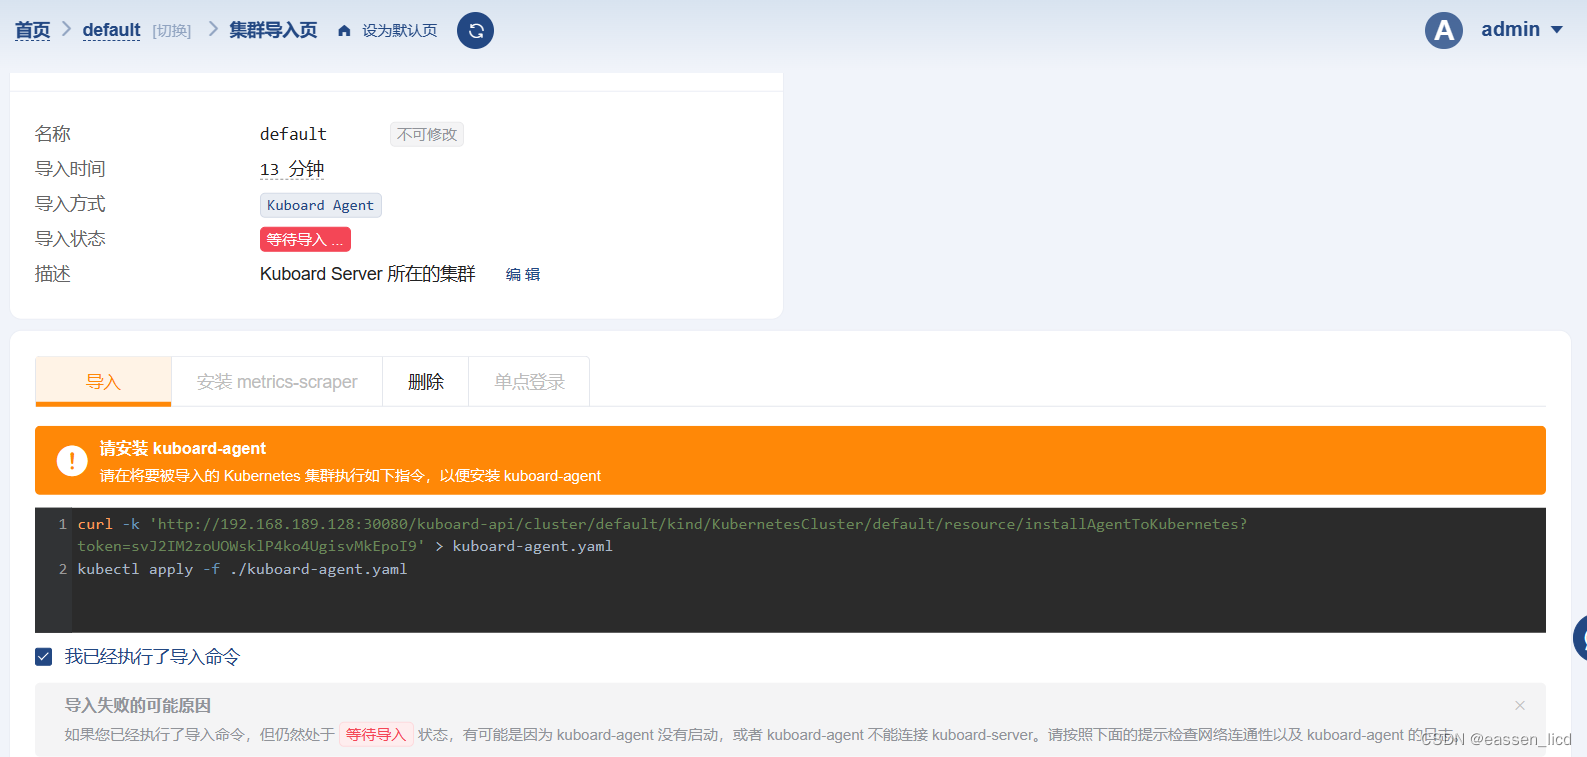The width and height of the screenshot is (1587, 757).
Task: Click the circular refresh icon in header
Action: (475, 30)
